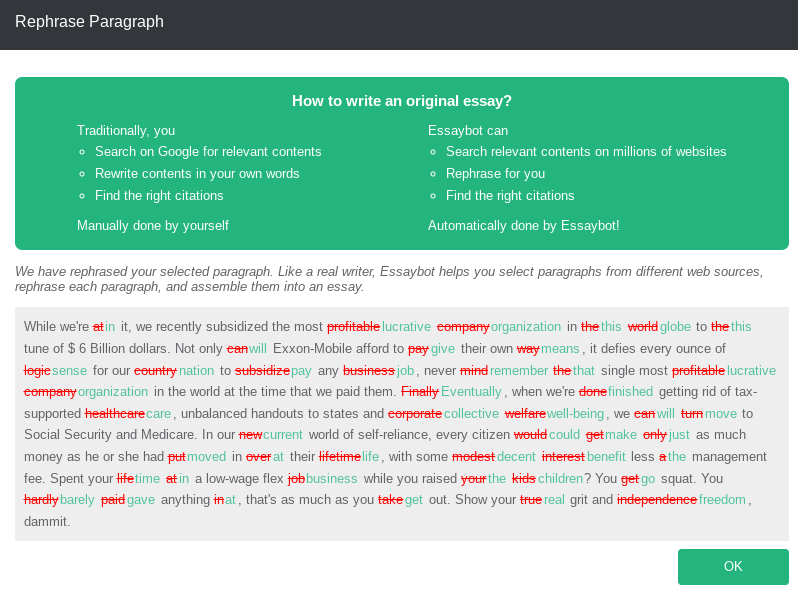Click the OK button

(x=733, y=567)
